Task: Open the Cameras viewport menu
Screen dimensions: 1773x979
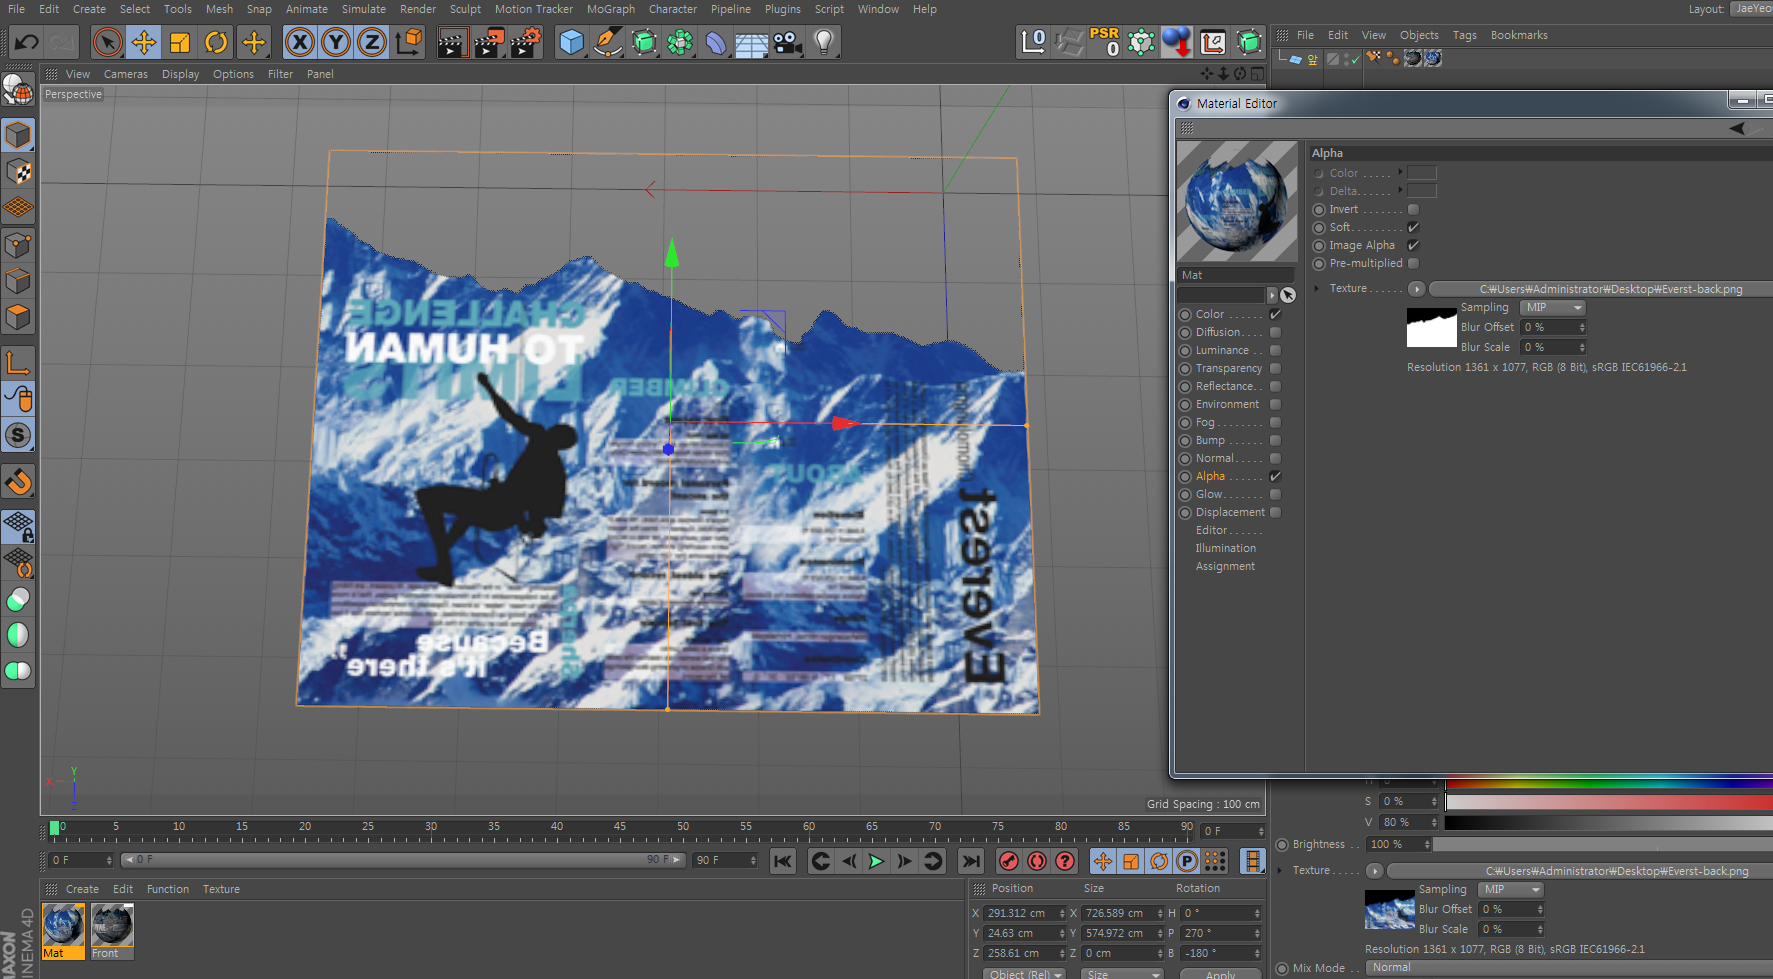Action: point(126,74)
